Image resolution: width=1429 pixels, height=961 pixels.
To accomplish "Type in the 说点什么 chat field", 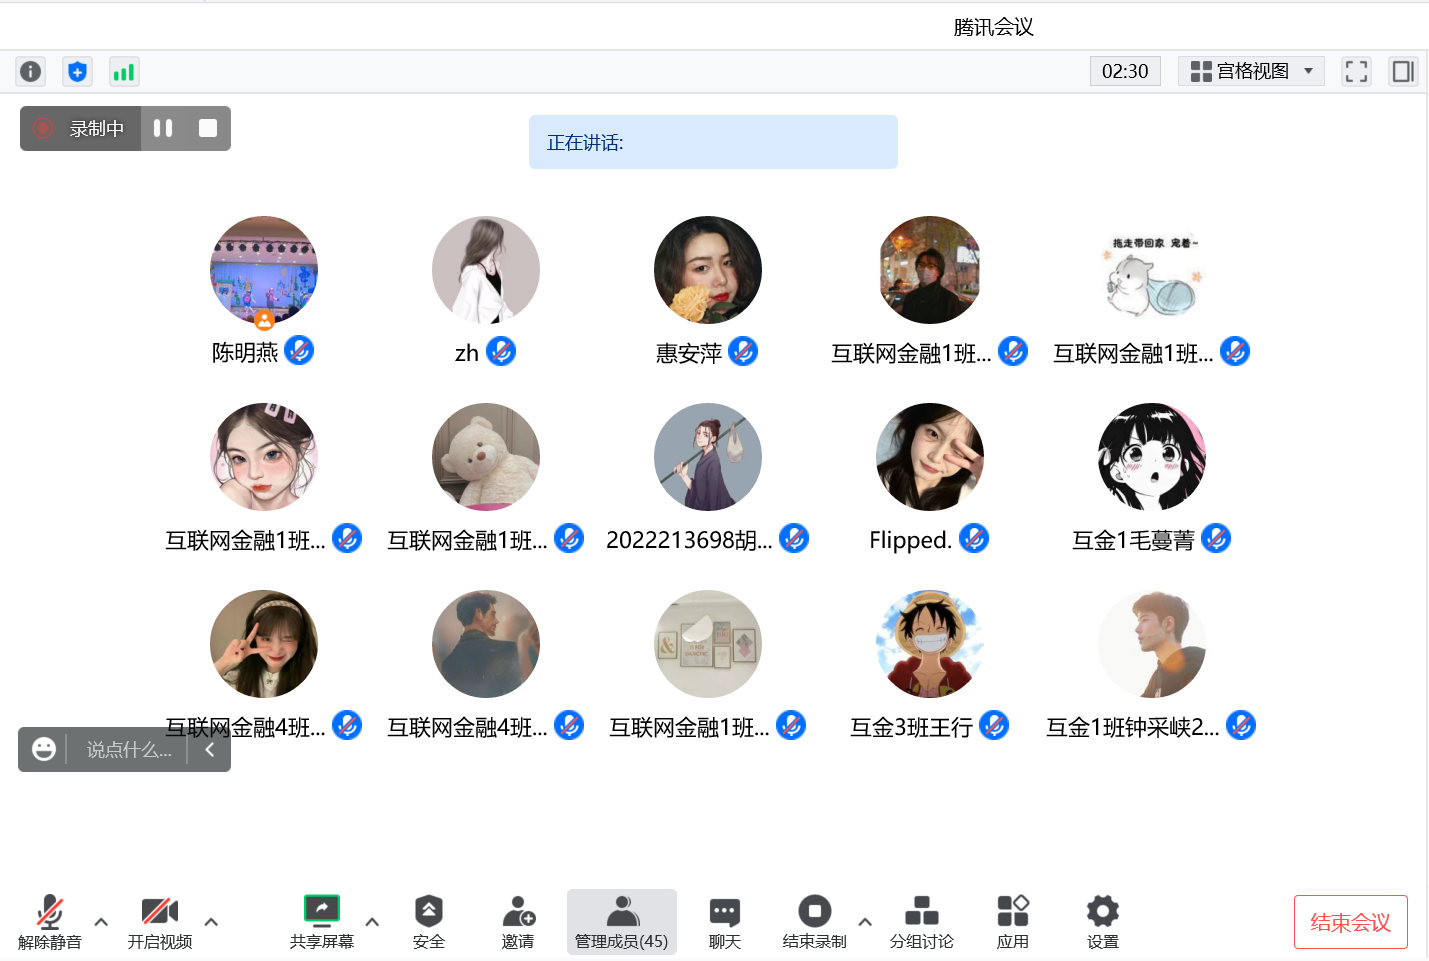I will (x=128, y=750).
